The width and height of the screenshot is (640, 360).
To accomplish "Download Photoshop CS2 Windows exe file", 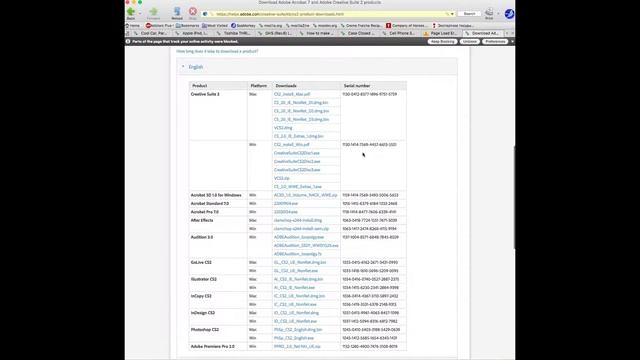I will pyautogui.click(x=294, y=338).
